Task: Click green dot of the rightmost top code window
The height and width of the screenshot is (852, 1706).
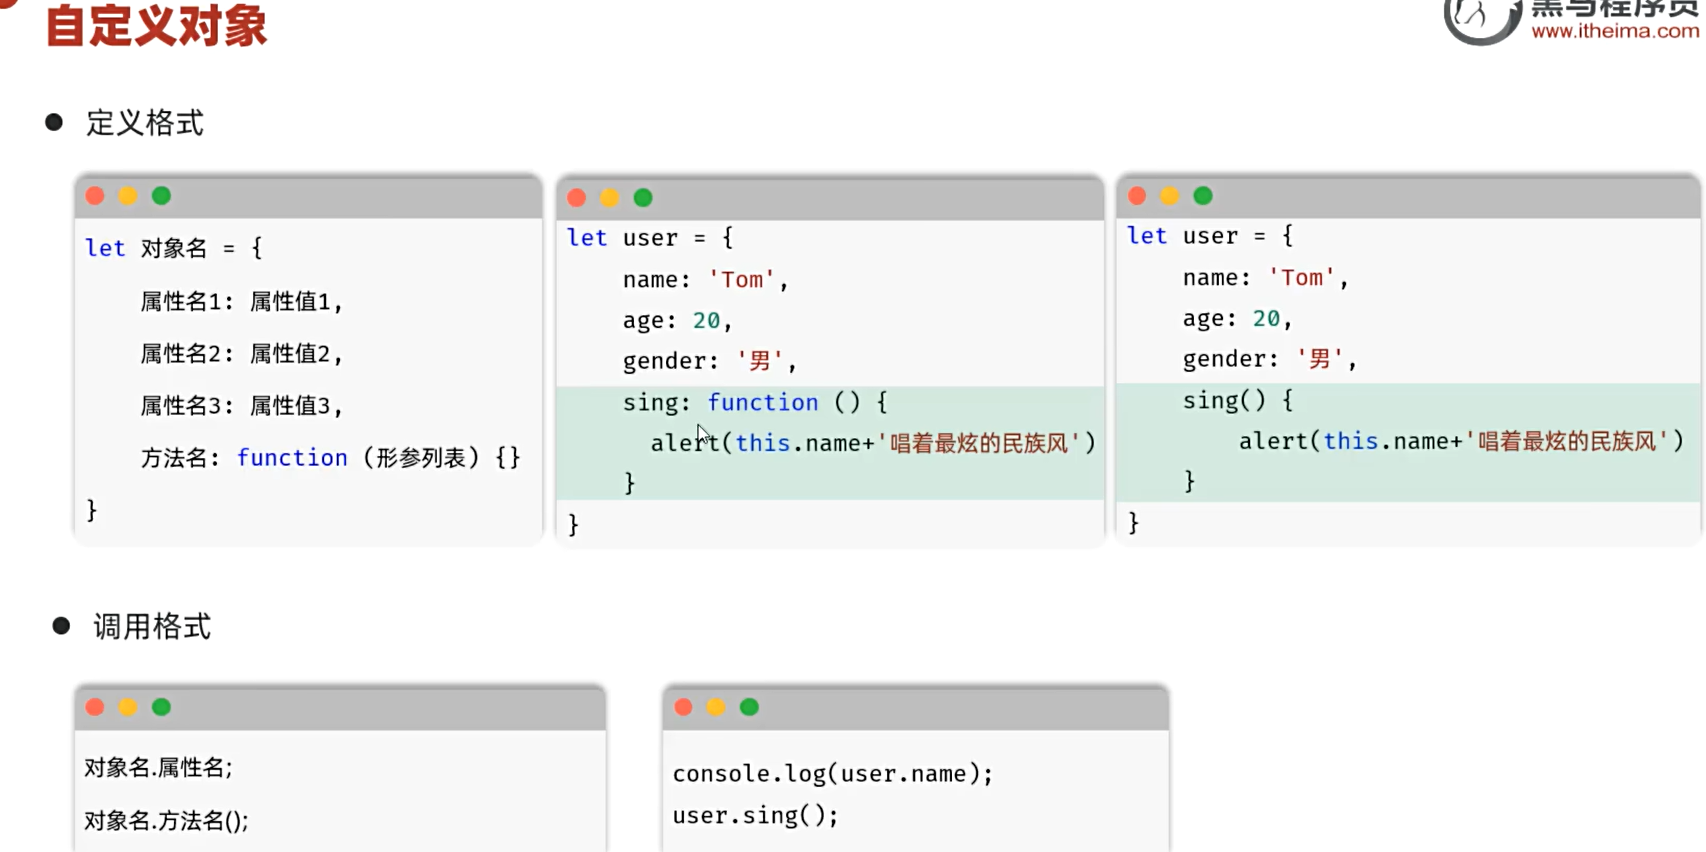Action: (x=1203, y=196)
